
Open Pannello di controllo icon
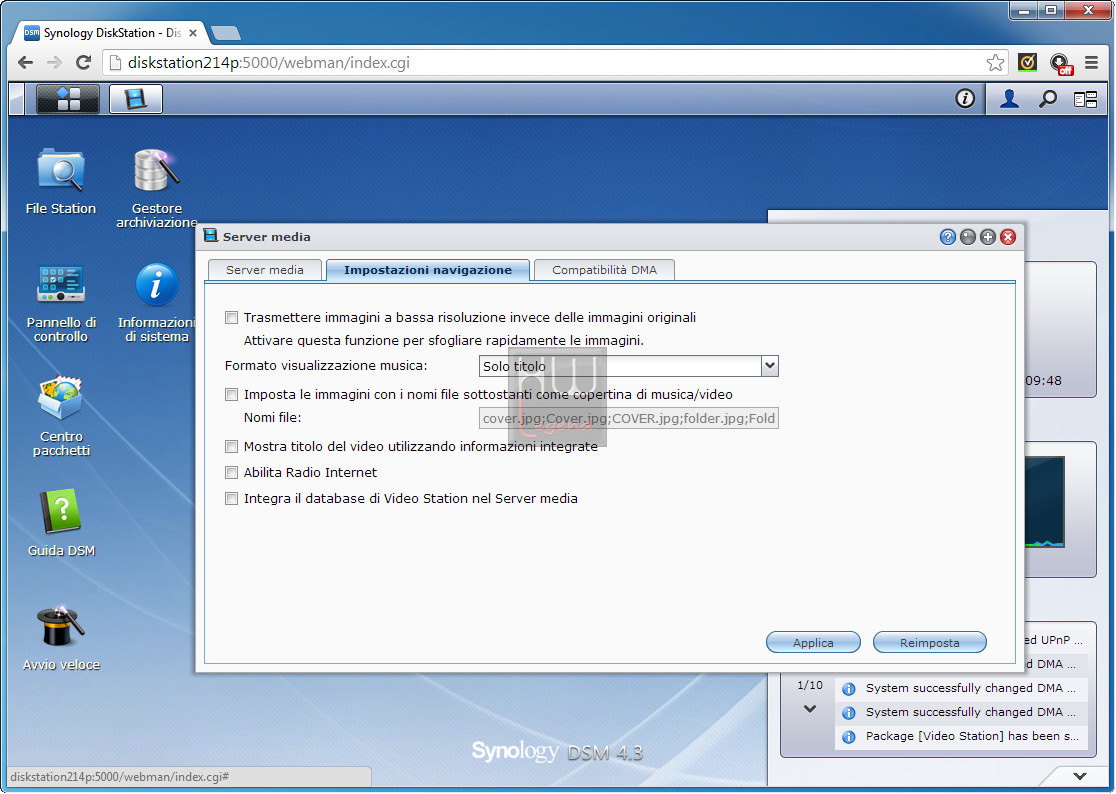[x=61, y=302]
